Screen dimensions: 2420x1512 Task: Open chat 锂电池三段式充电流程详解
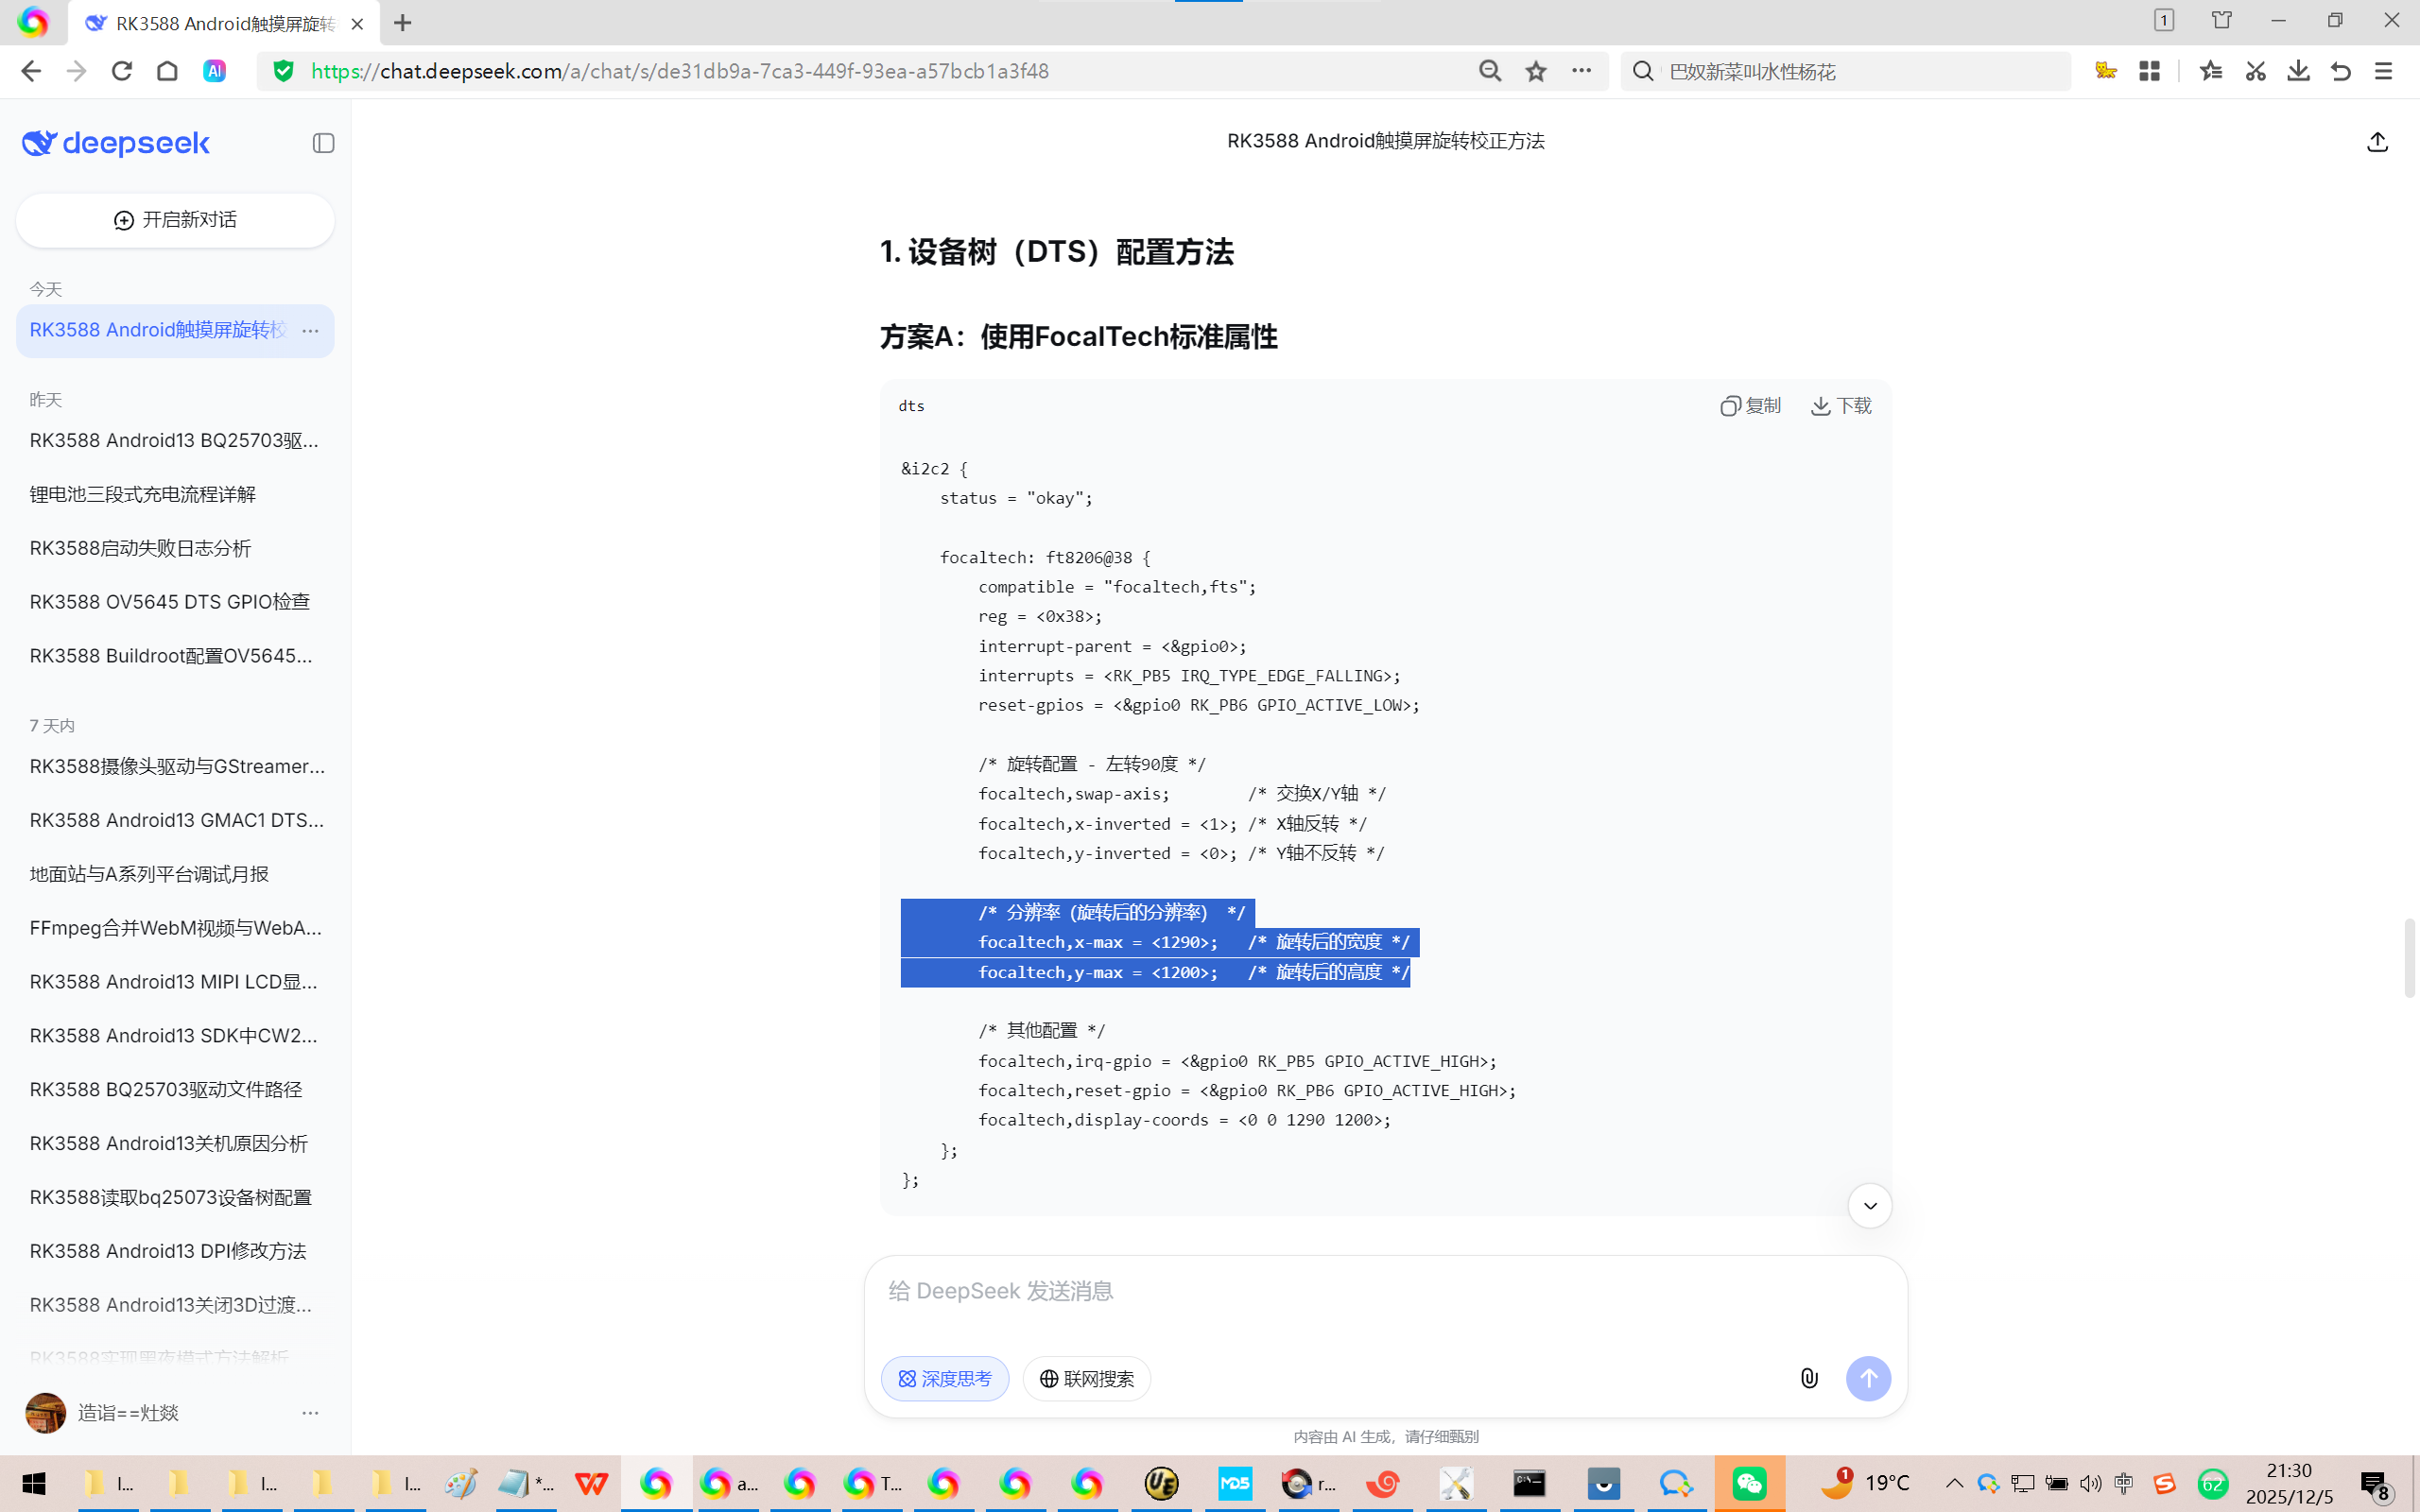click(x=143, y=494)
